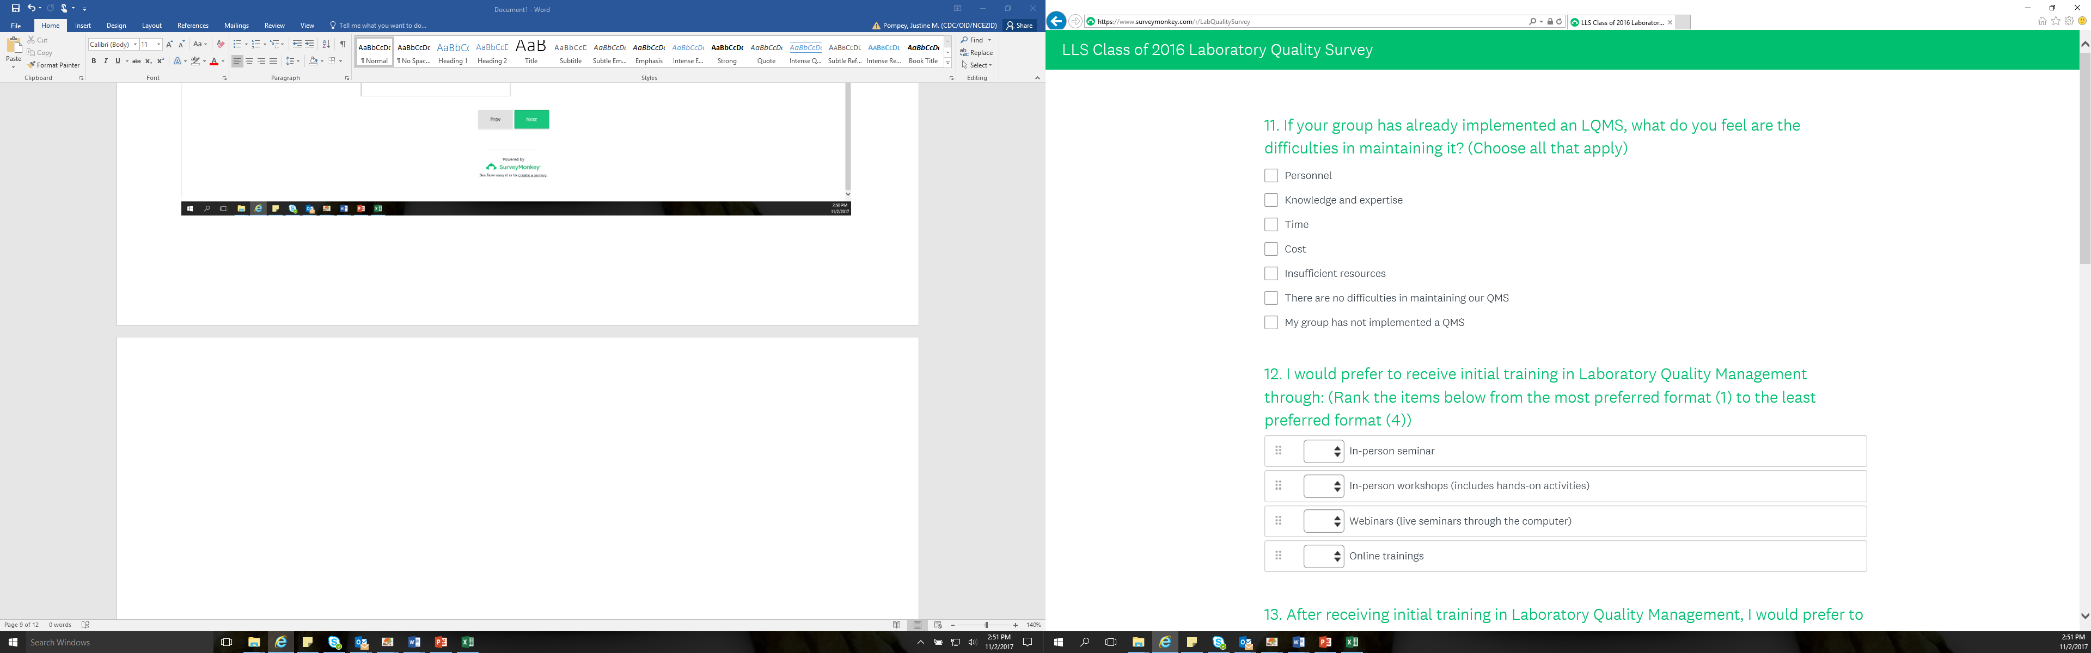The image size is (2091, 653).
Task: Open the rank dropdown for Online trainings
Action: pyautogui.click(x=1323, y=556)
